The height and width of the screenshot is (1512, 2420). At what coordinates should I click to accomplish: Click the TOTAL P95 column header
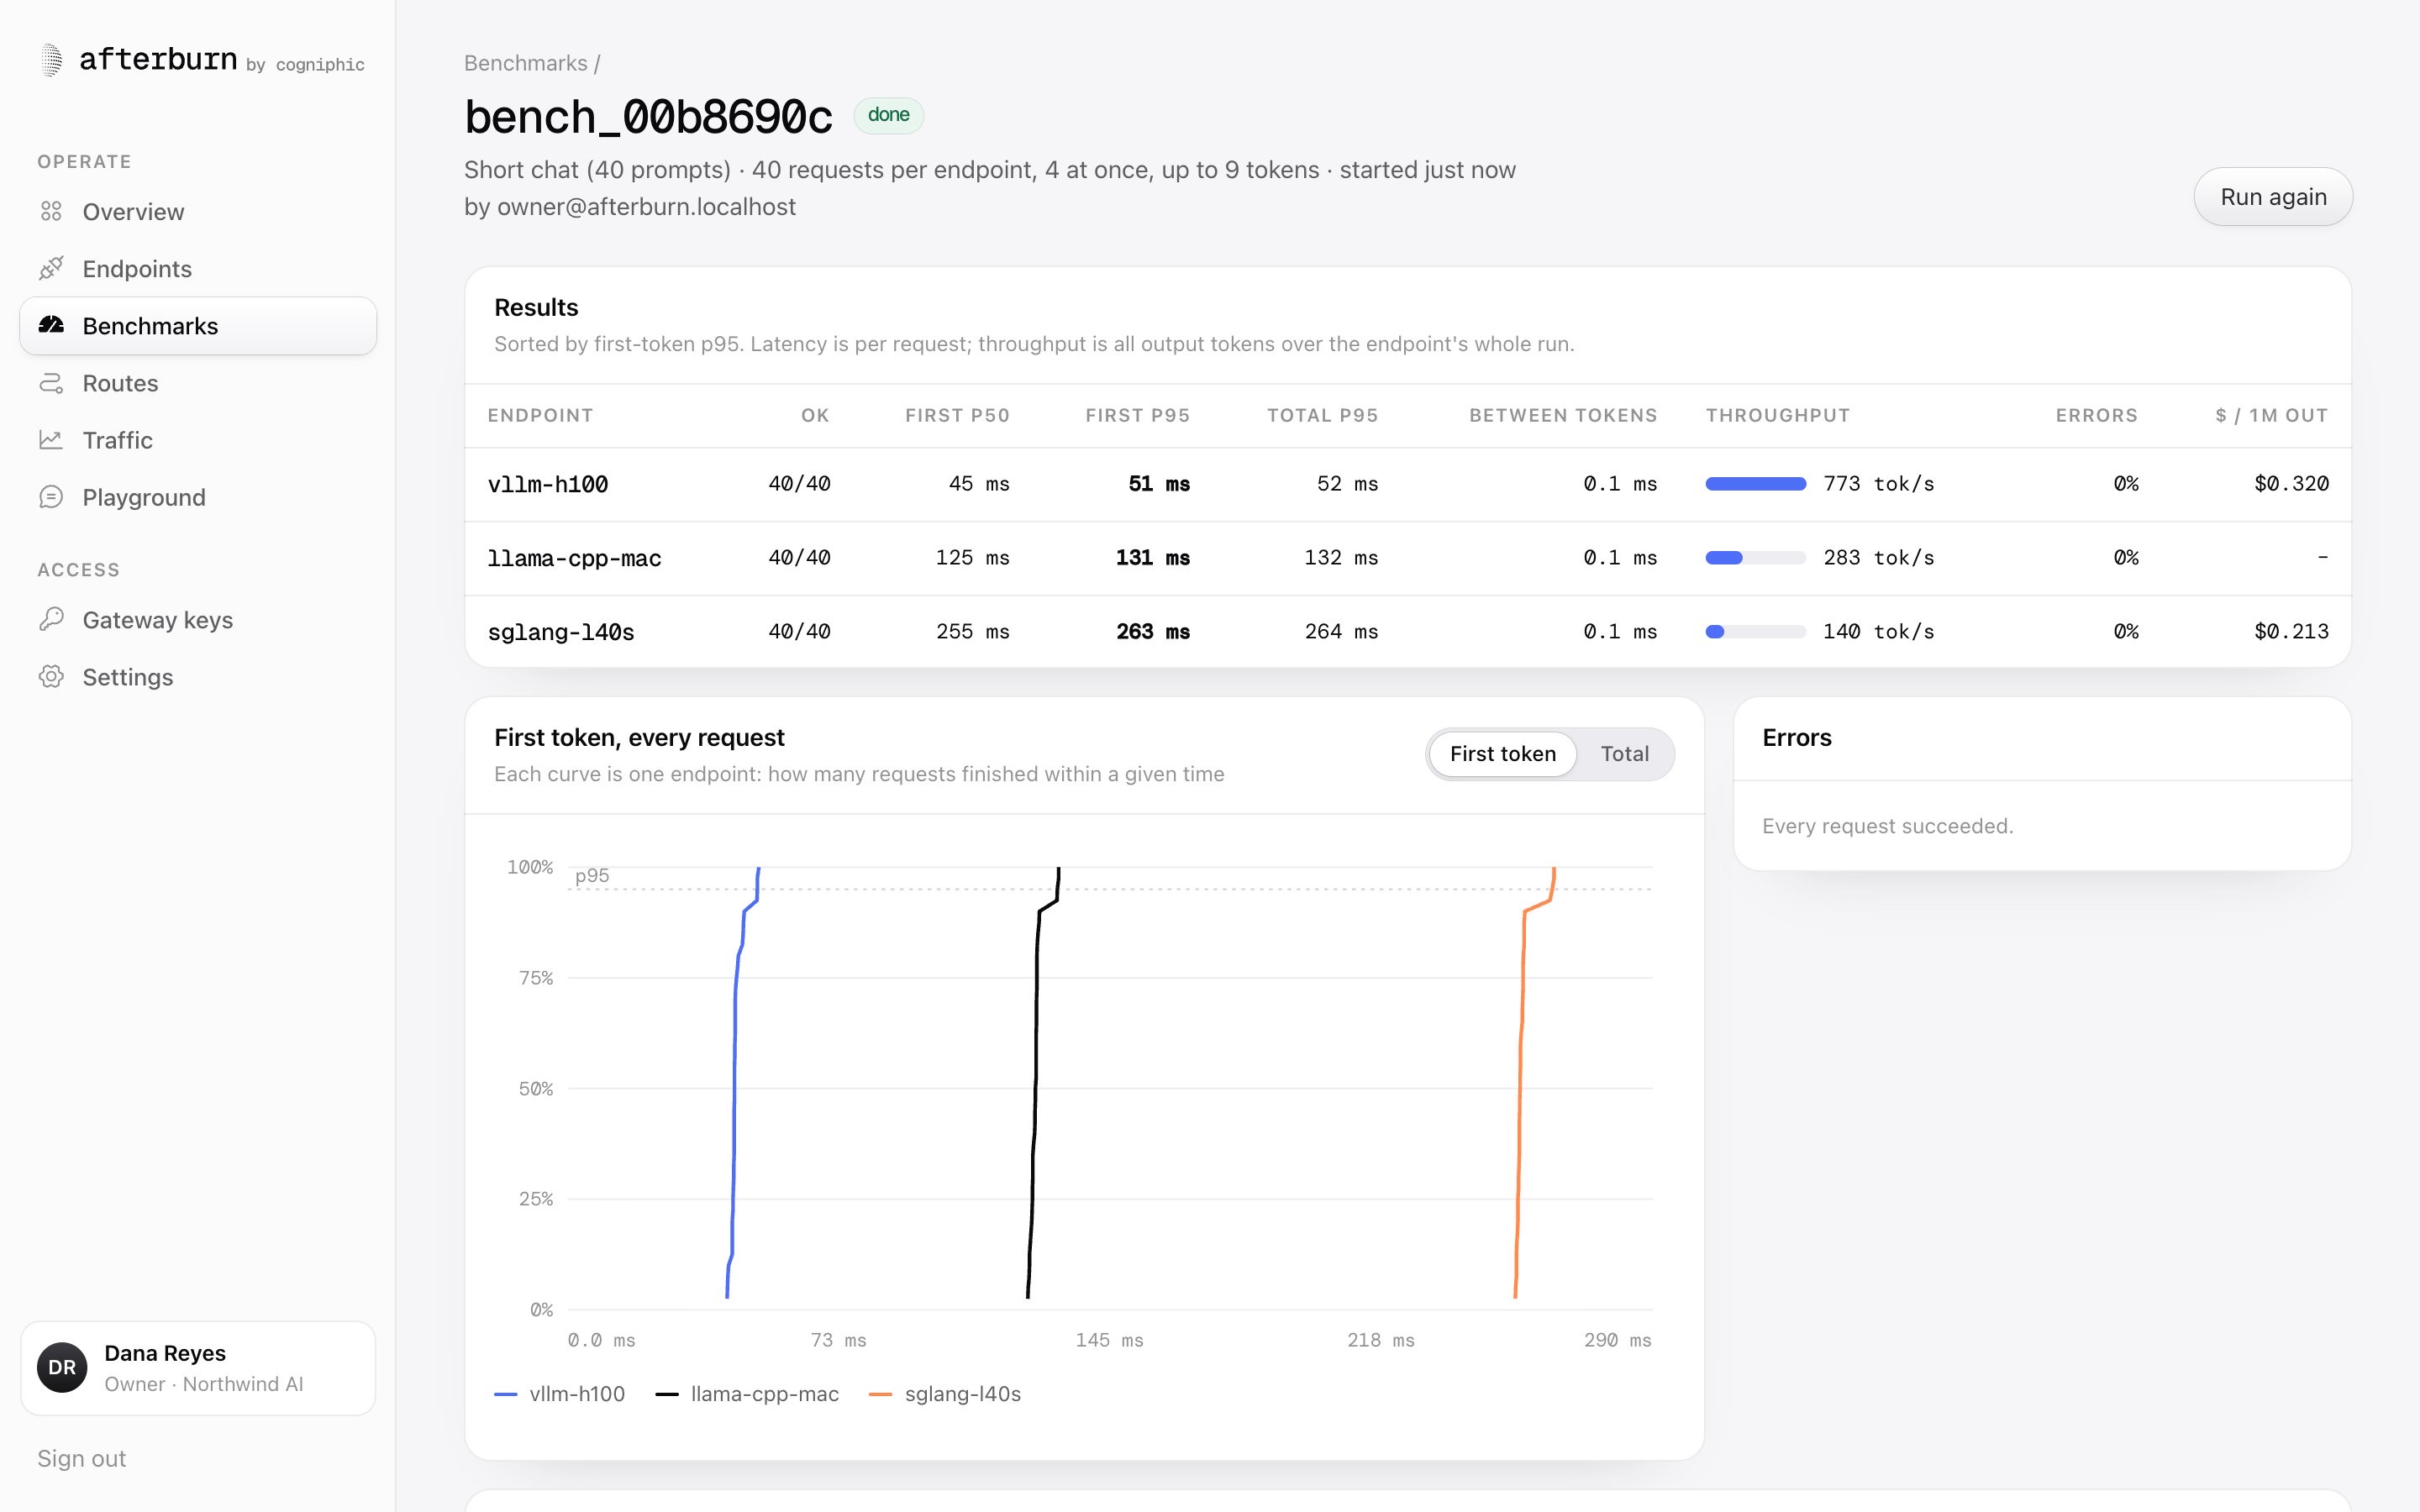tap(1322, 415)
